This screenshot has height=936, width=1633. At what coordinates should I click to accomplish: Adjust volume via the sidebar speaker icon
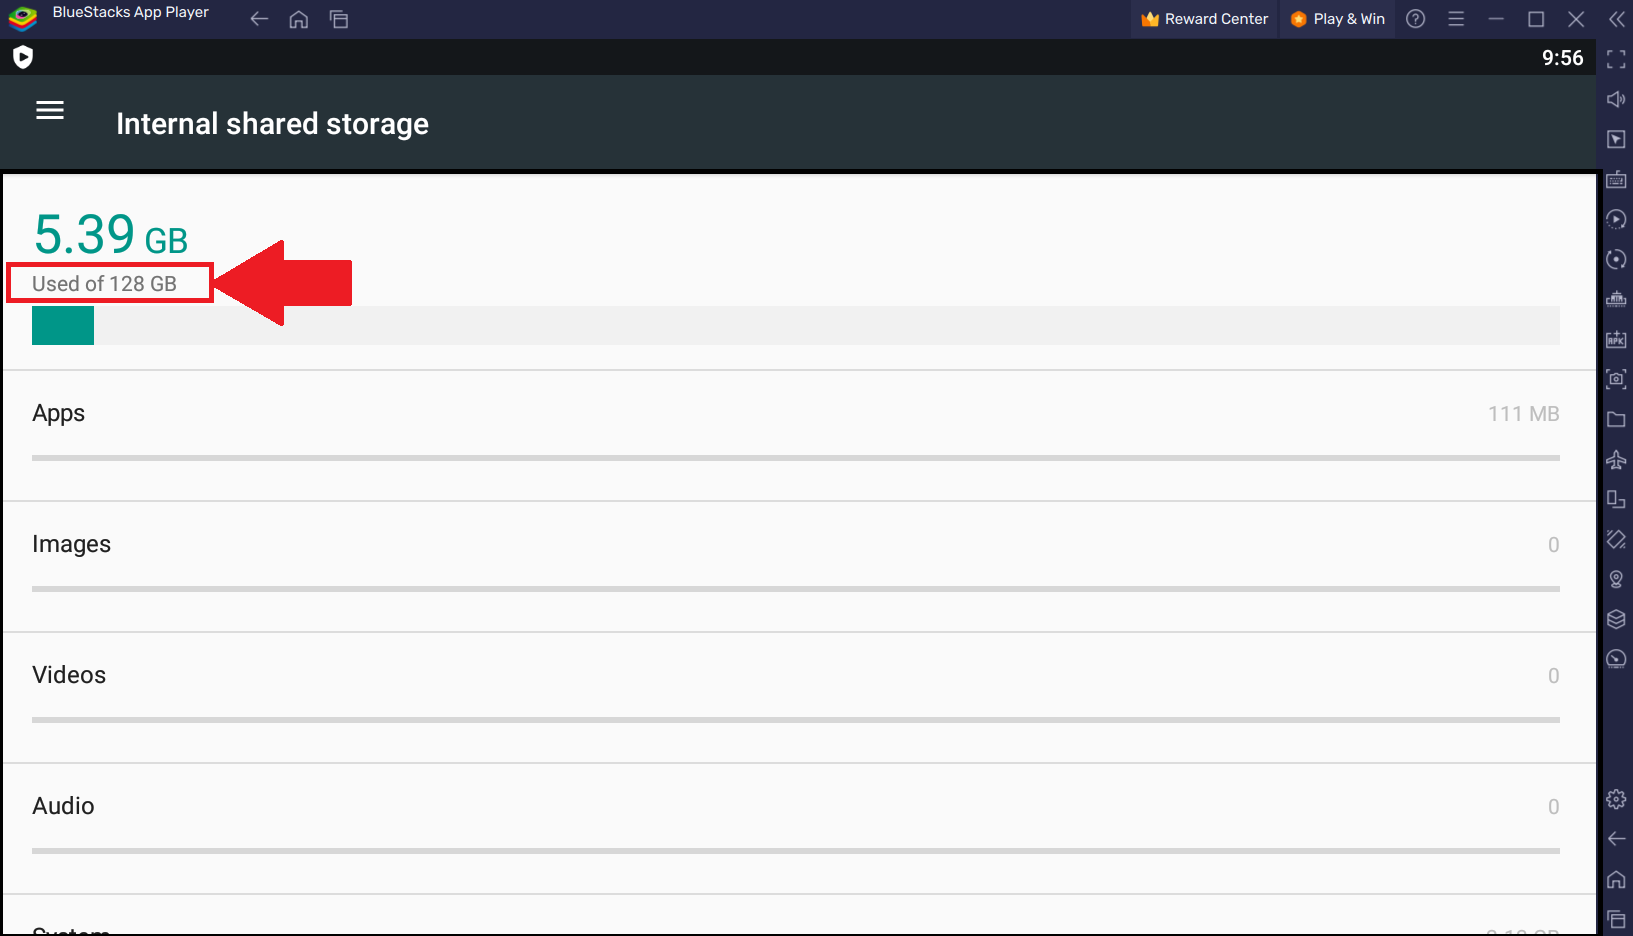1616,99
